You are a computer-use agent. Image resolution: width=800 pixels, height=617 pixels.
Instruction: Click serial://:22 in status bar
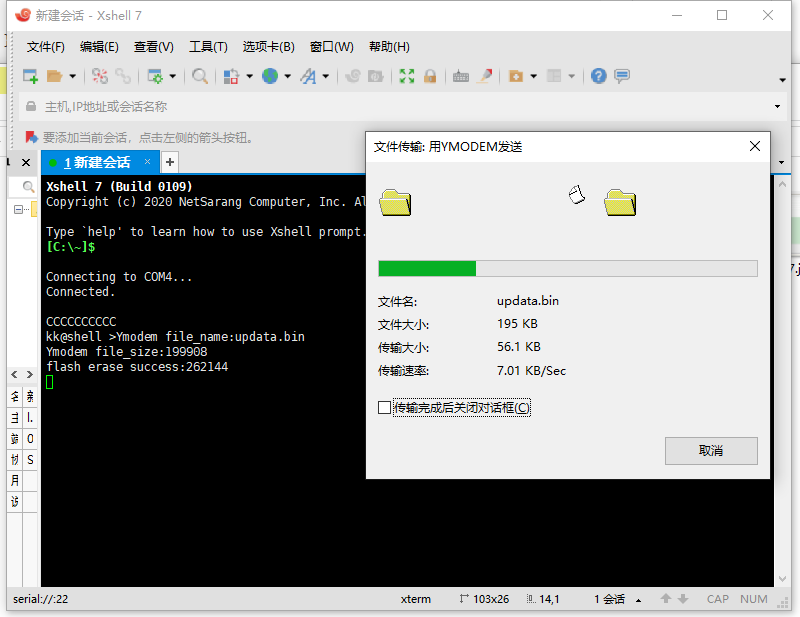pyautogui.click(x=40, y=599)
